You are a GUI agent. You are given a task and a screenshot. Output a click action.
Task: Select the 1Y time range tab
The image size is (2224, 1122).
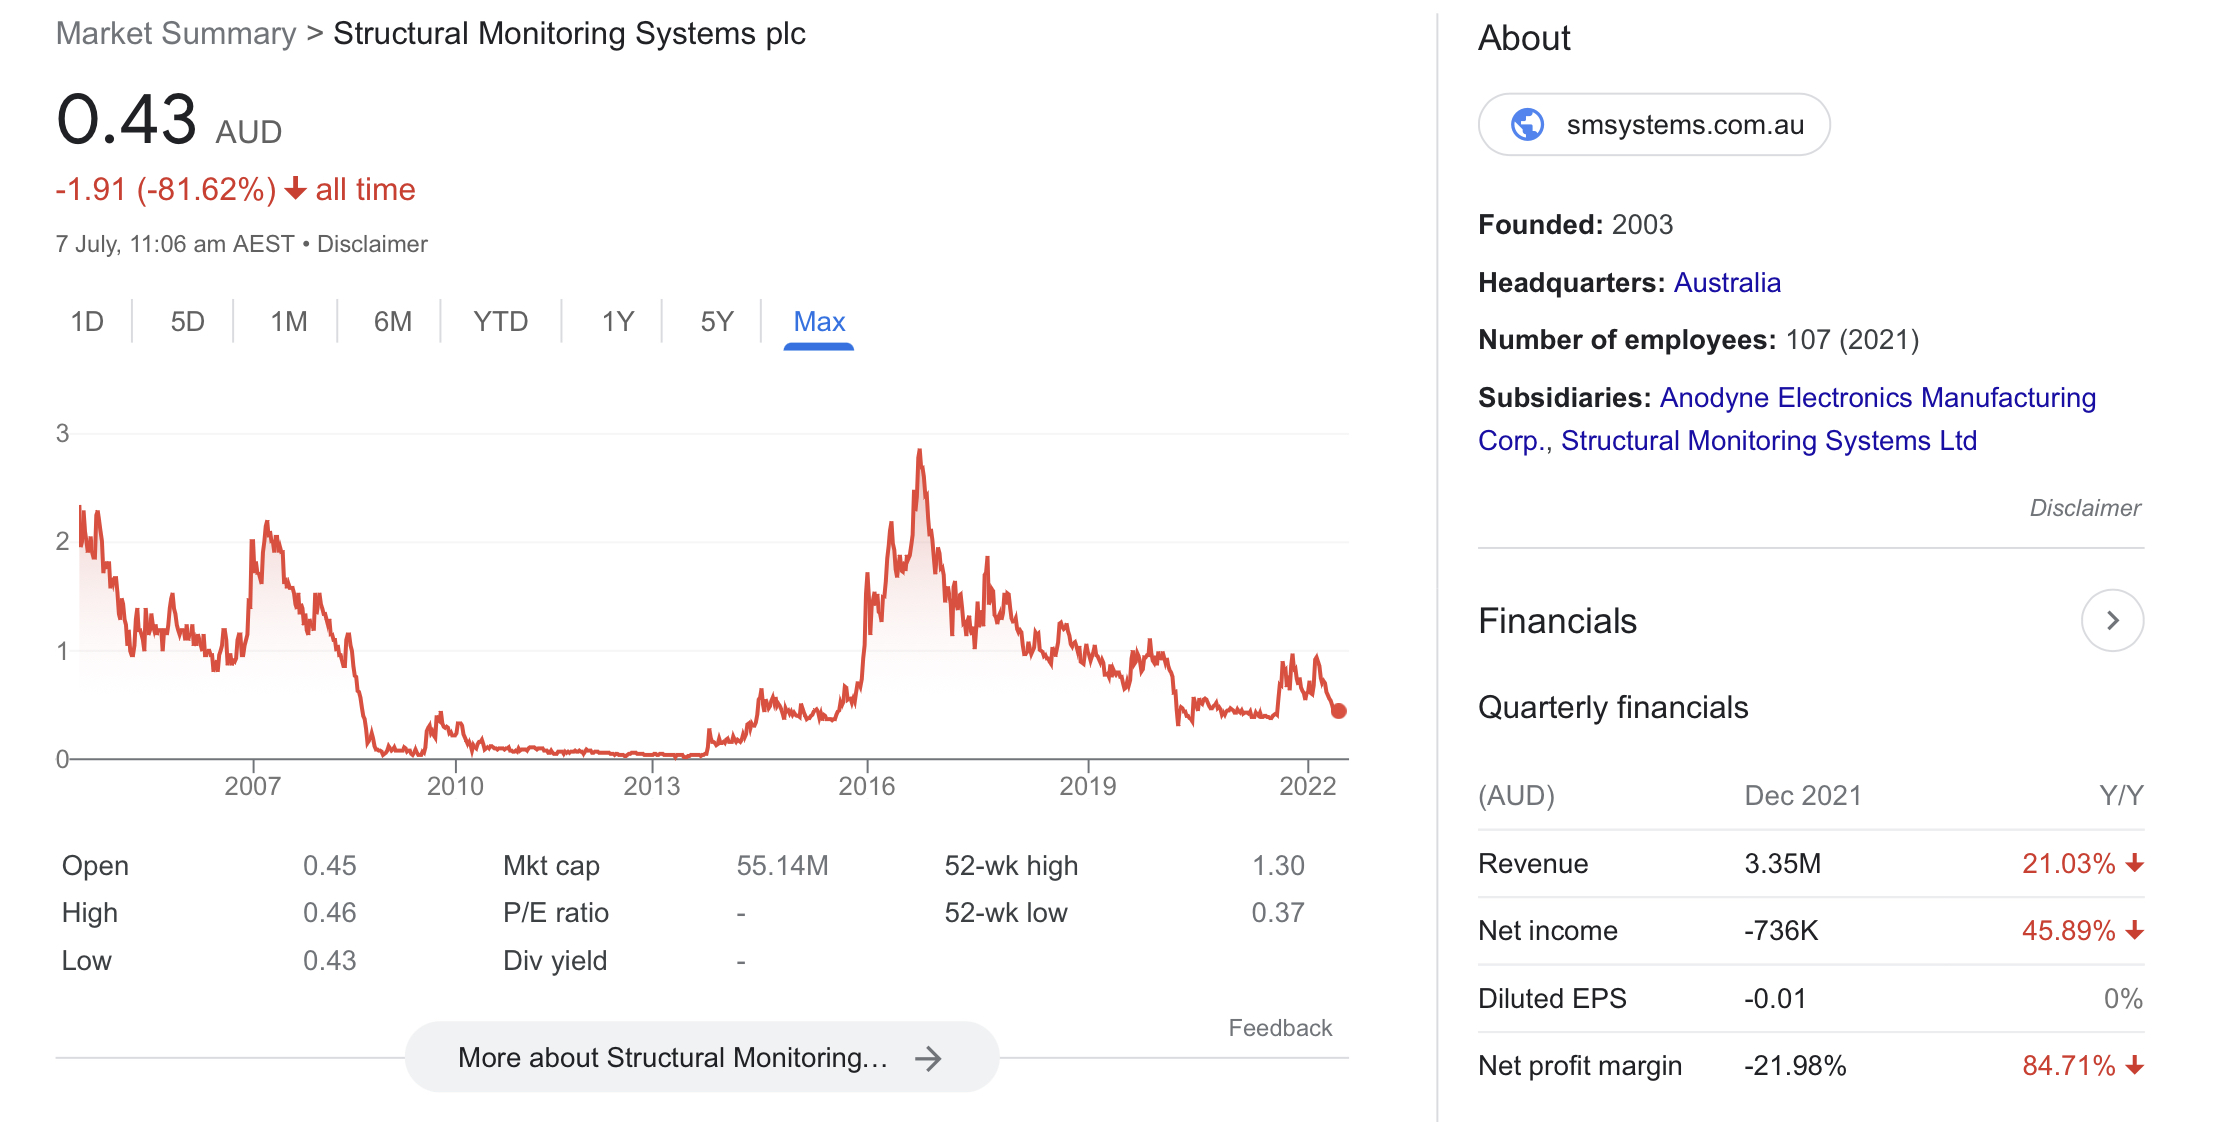(x=618, y=322)
